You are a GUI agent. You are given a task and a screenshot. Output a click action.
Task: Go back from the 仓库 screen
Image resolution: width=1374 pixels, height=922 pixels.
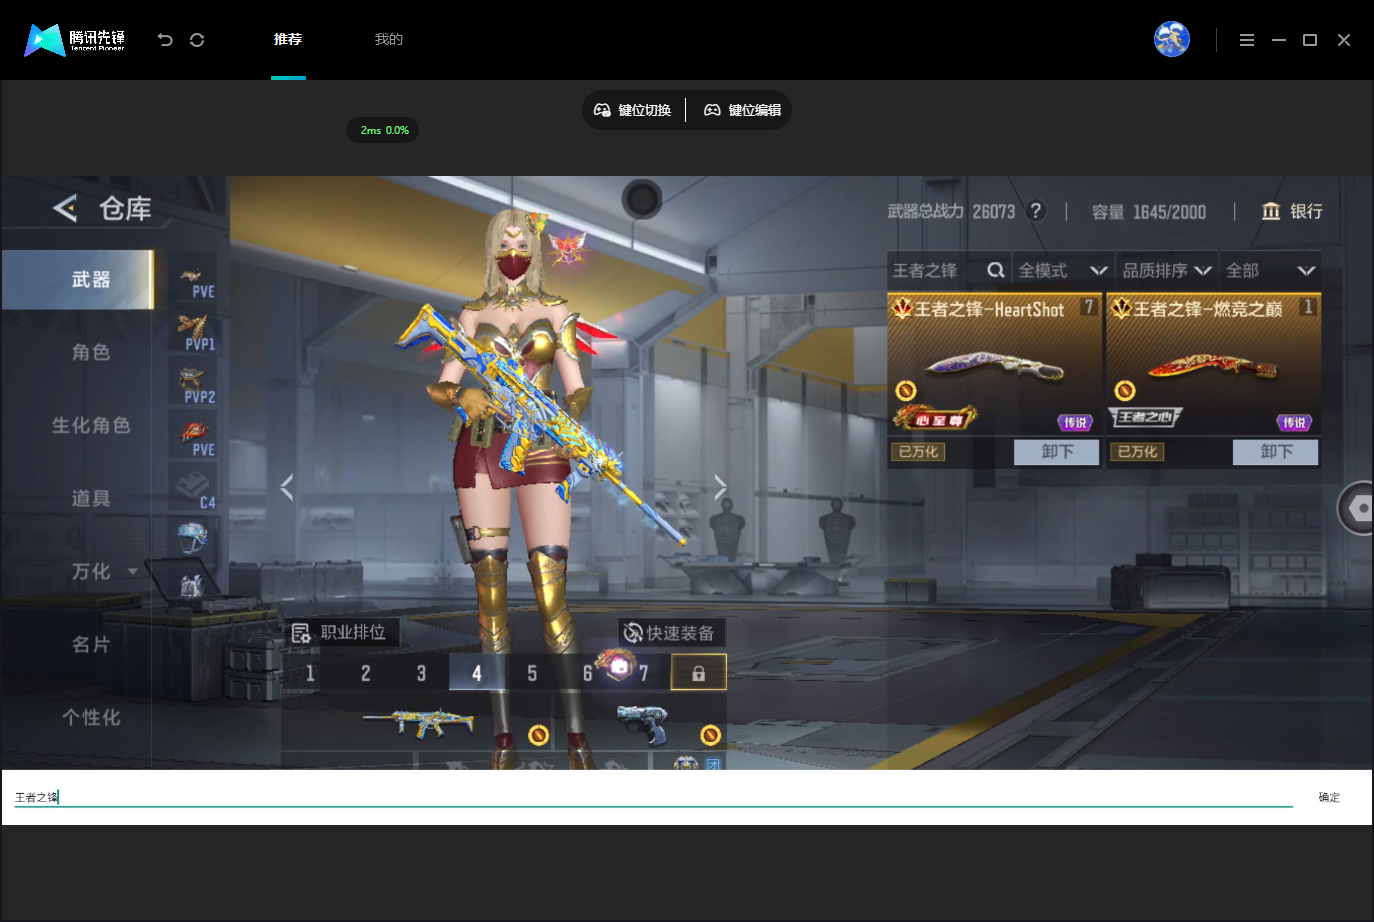click(65, 208)
